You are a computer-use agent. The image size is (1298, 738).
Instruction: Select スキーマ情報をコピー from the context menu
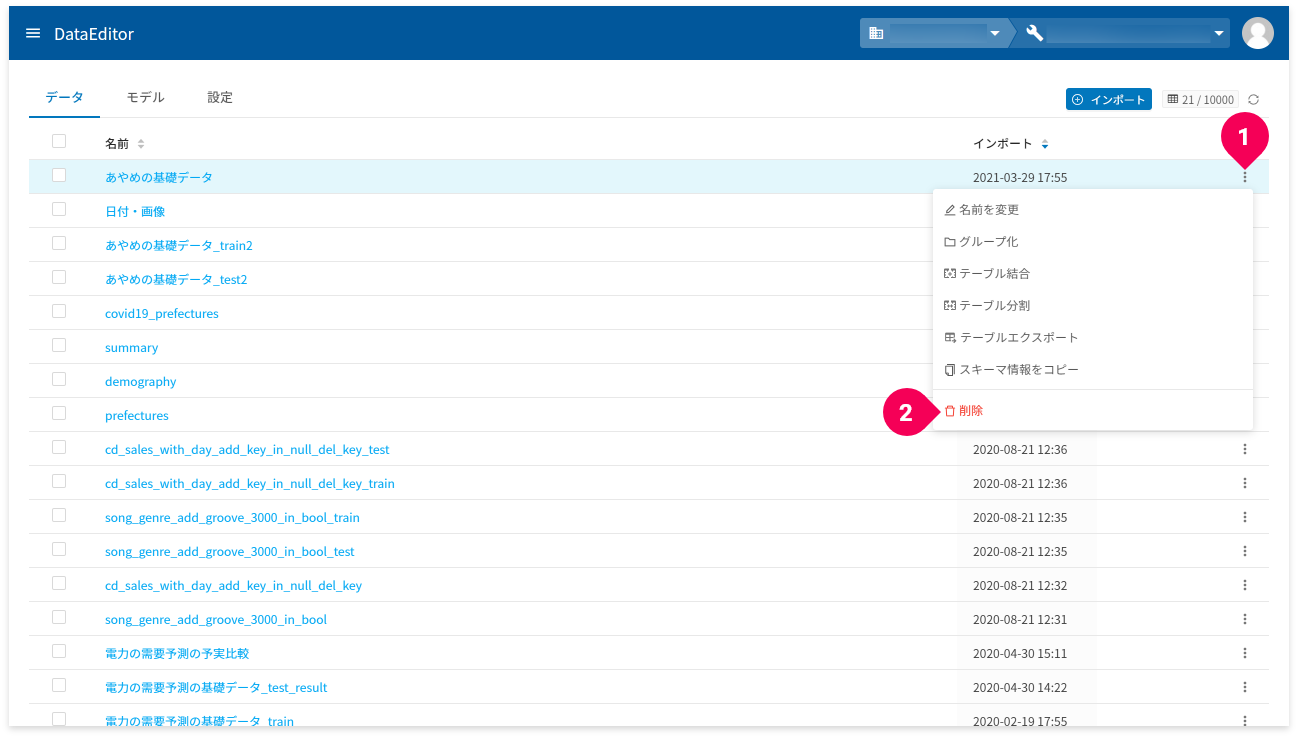click(x=1092, y=370)
